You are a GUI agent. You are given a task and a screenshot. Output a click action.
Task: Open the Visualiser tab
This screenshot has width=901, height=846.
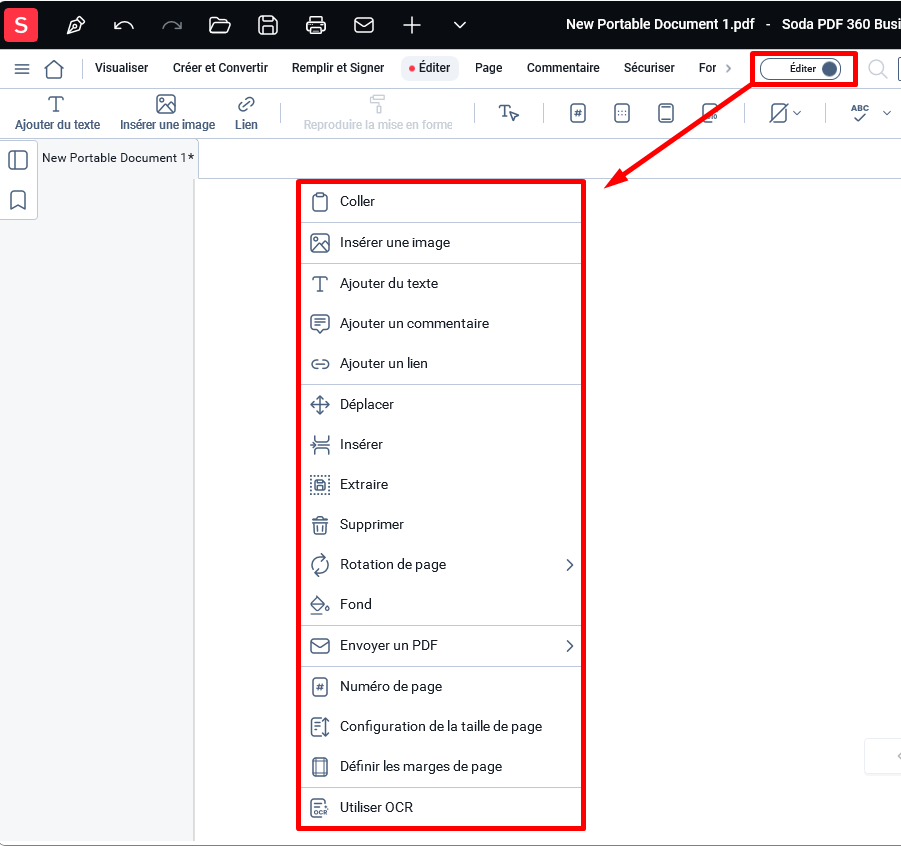tap(121, 68)
